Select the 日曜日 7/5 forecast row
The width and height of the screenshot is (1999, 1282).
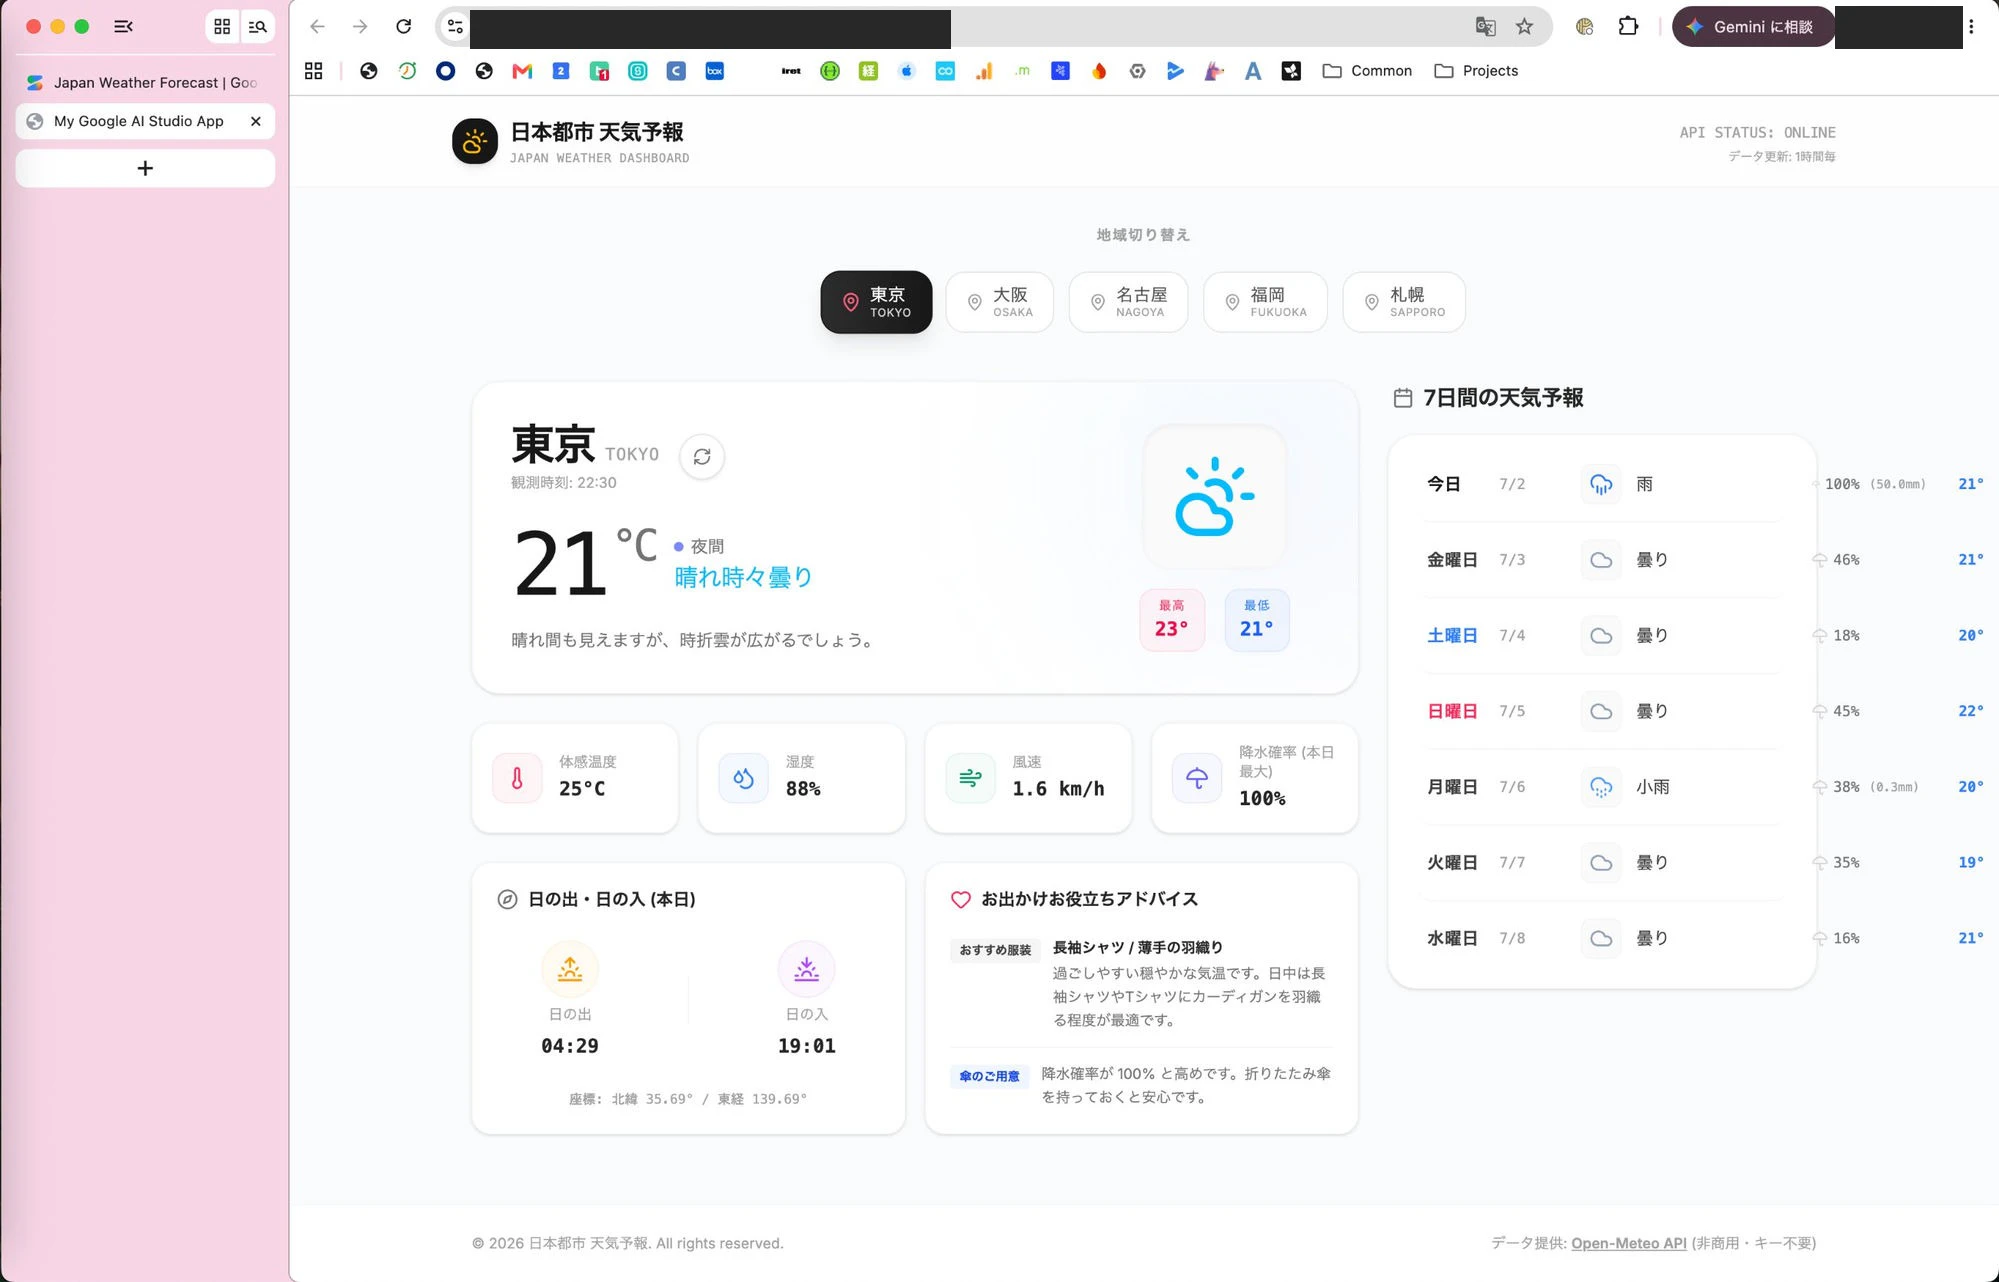point(1601,711)
